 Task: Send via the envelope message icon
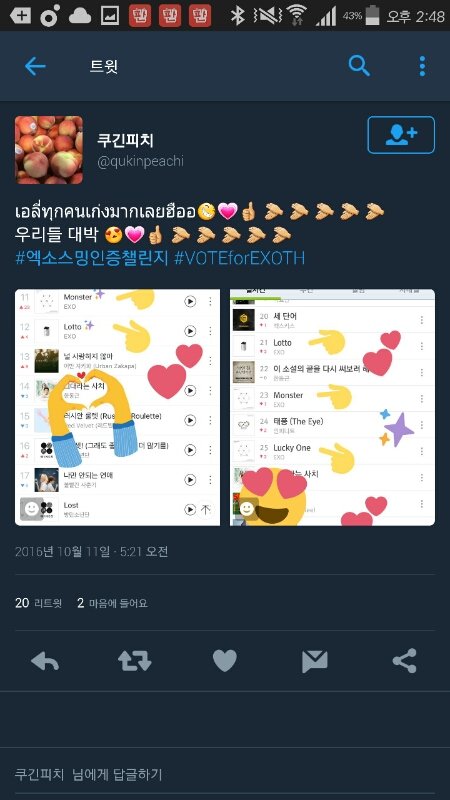(x=314, y=662)
